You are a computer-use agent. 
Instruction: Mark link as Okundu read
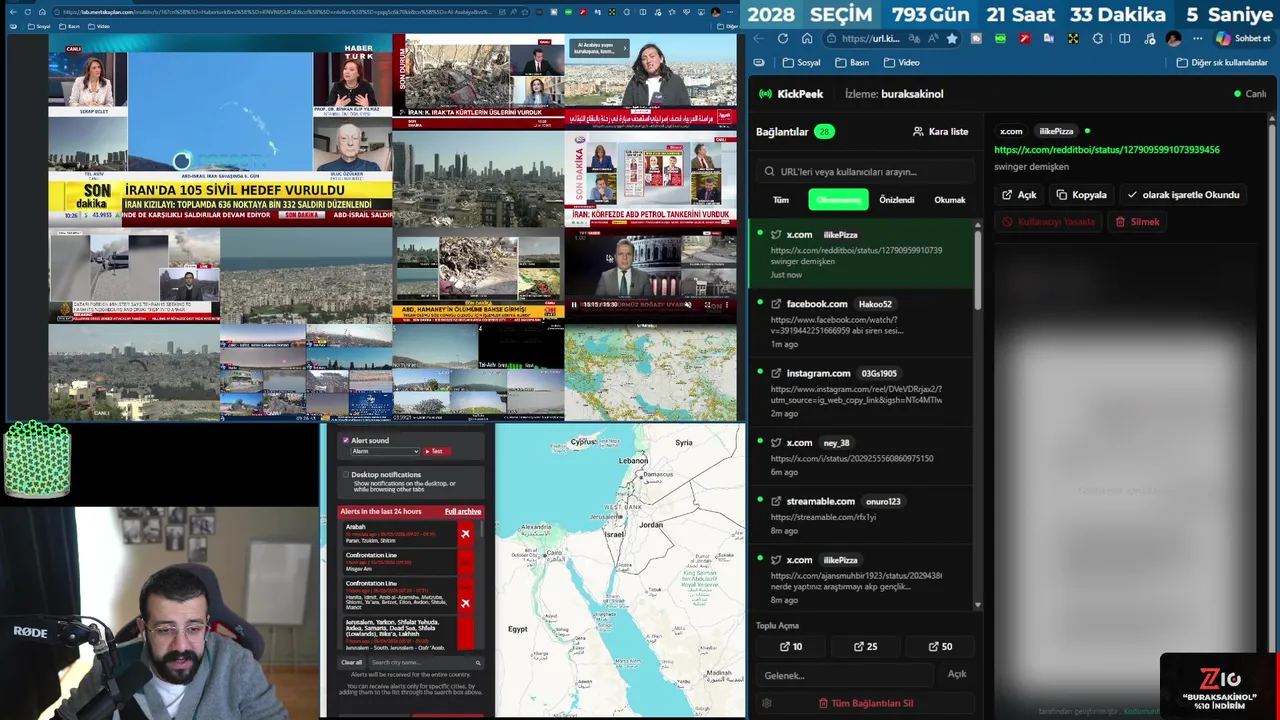pos(1183,195)
